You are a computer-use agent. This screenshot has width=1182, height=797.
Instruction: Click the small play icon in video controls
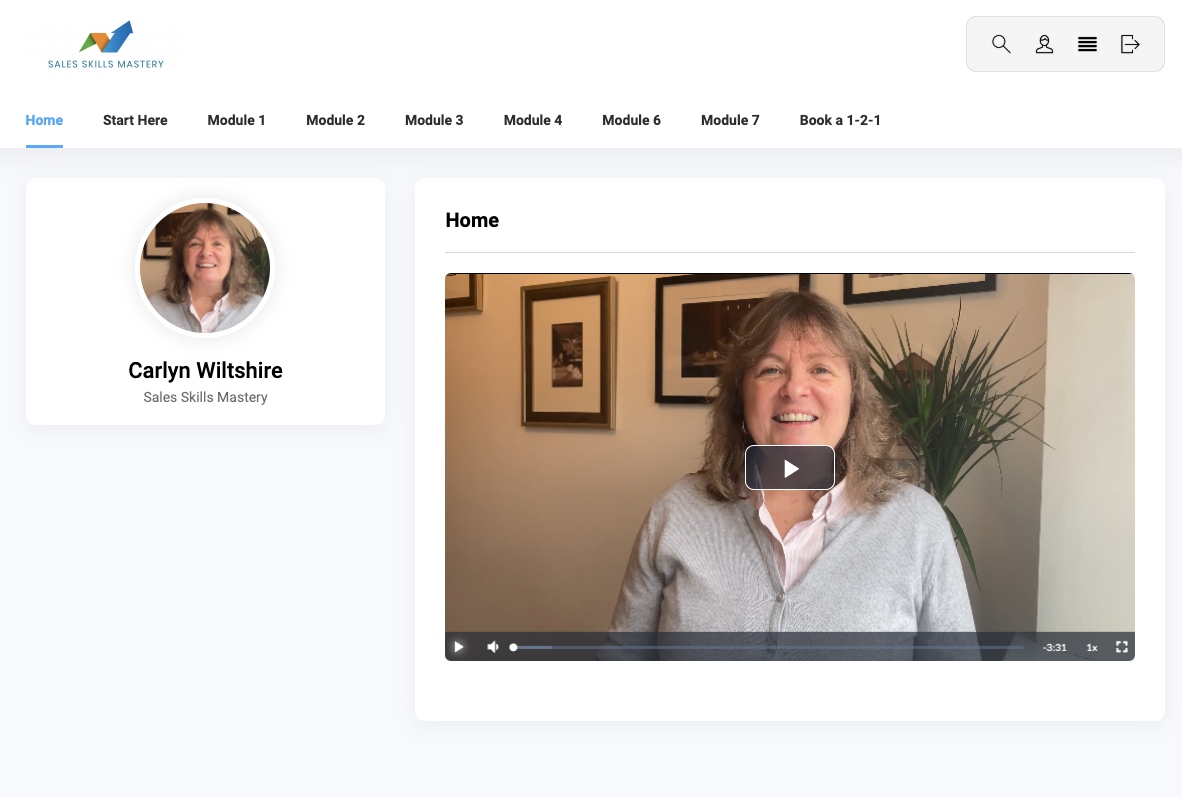(459, 647)
